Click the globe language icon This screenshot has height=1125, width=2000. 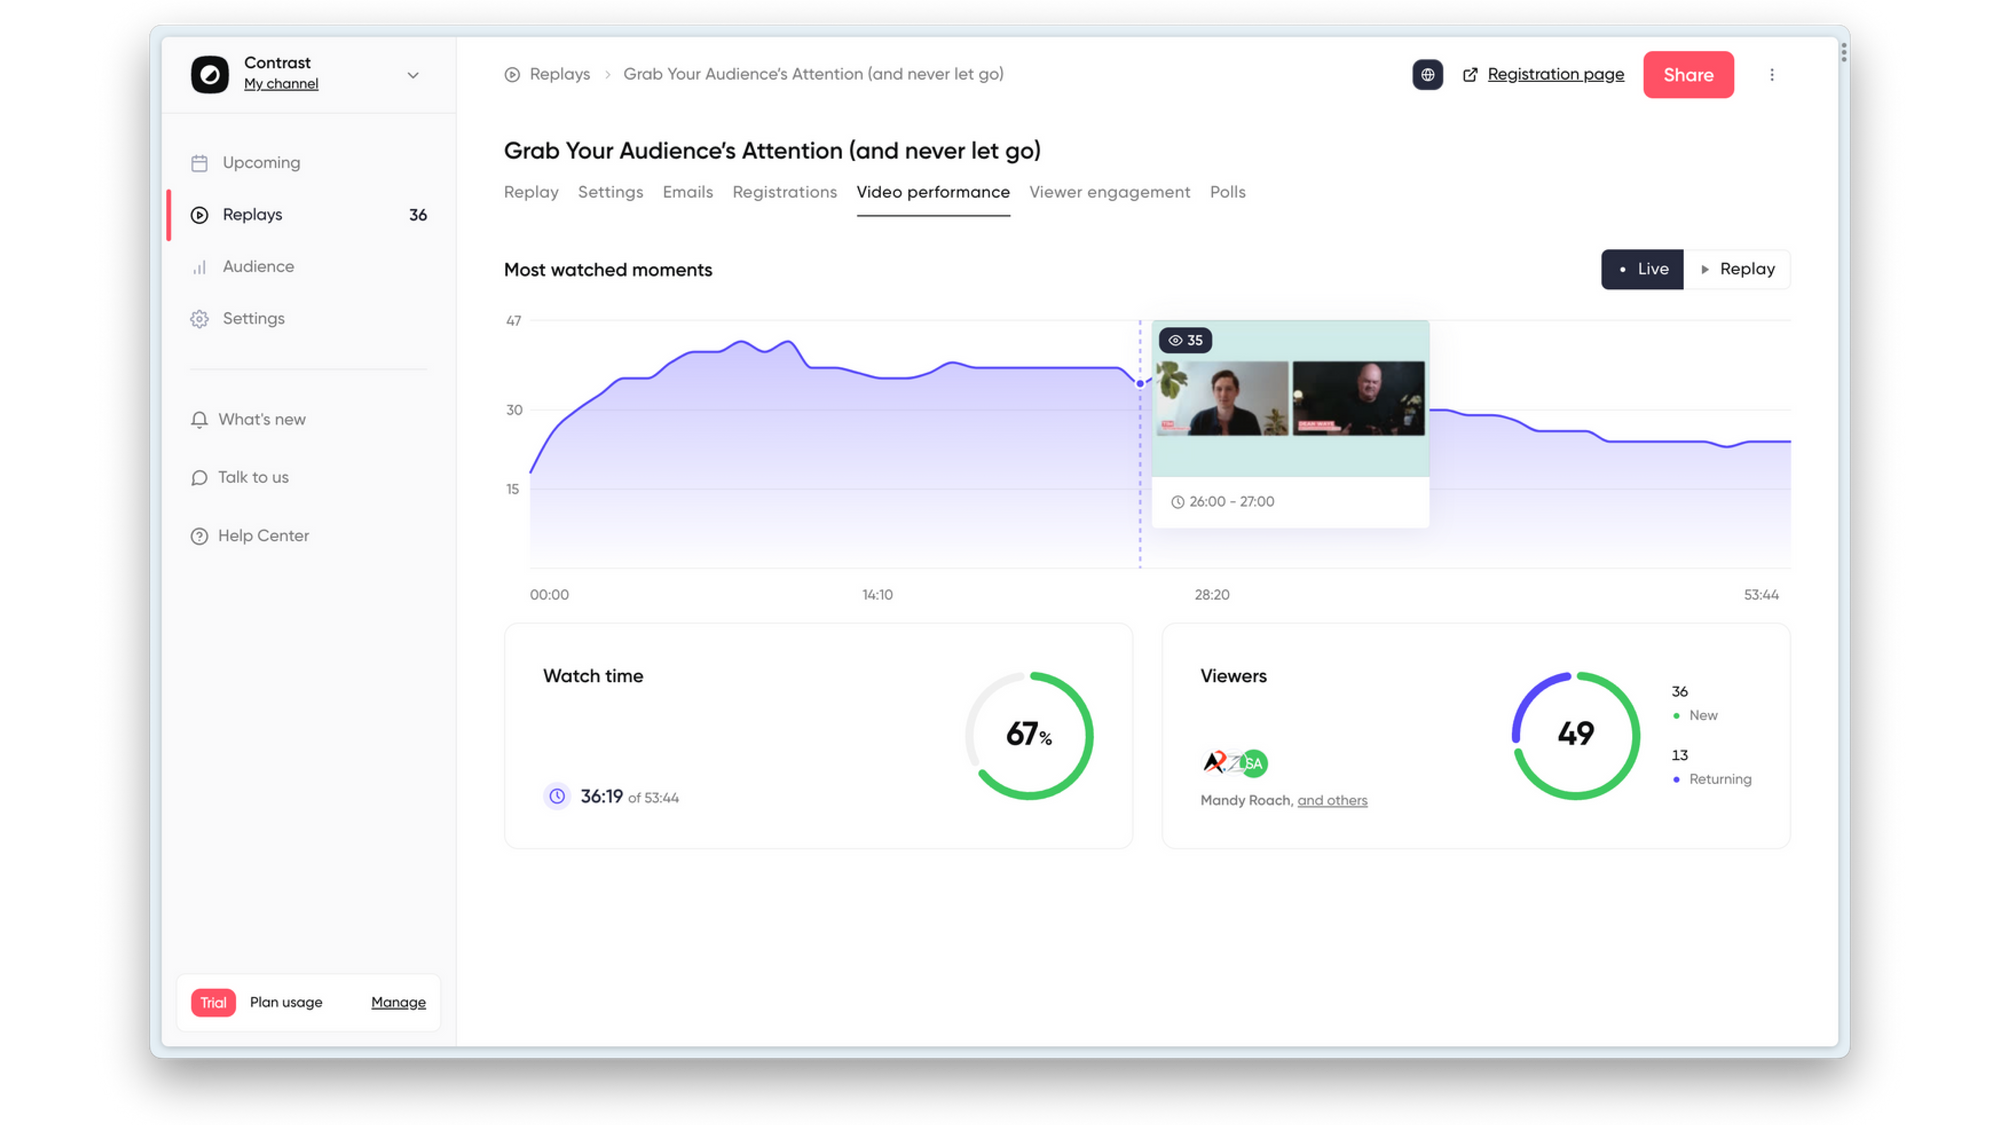point(1427,74)
